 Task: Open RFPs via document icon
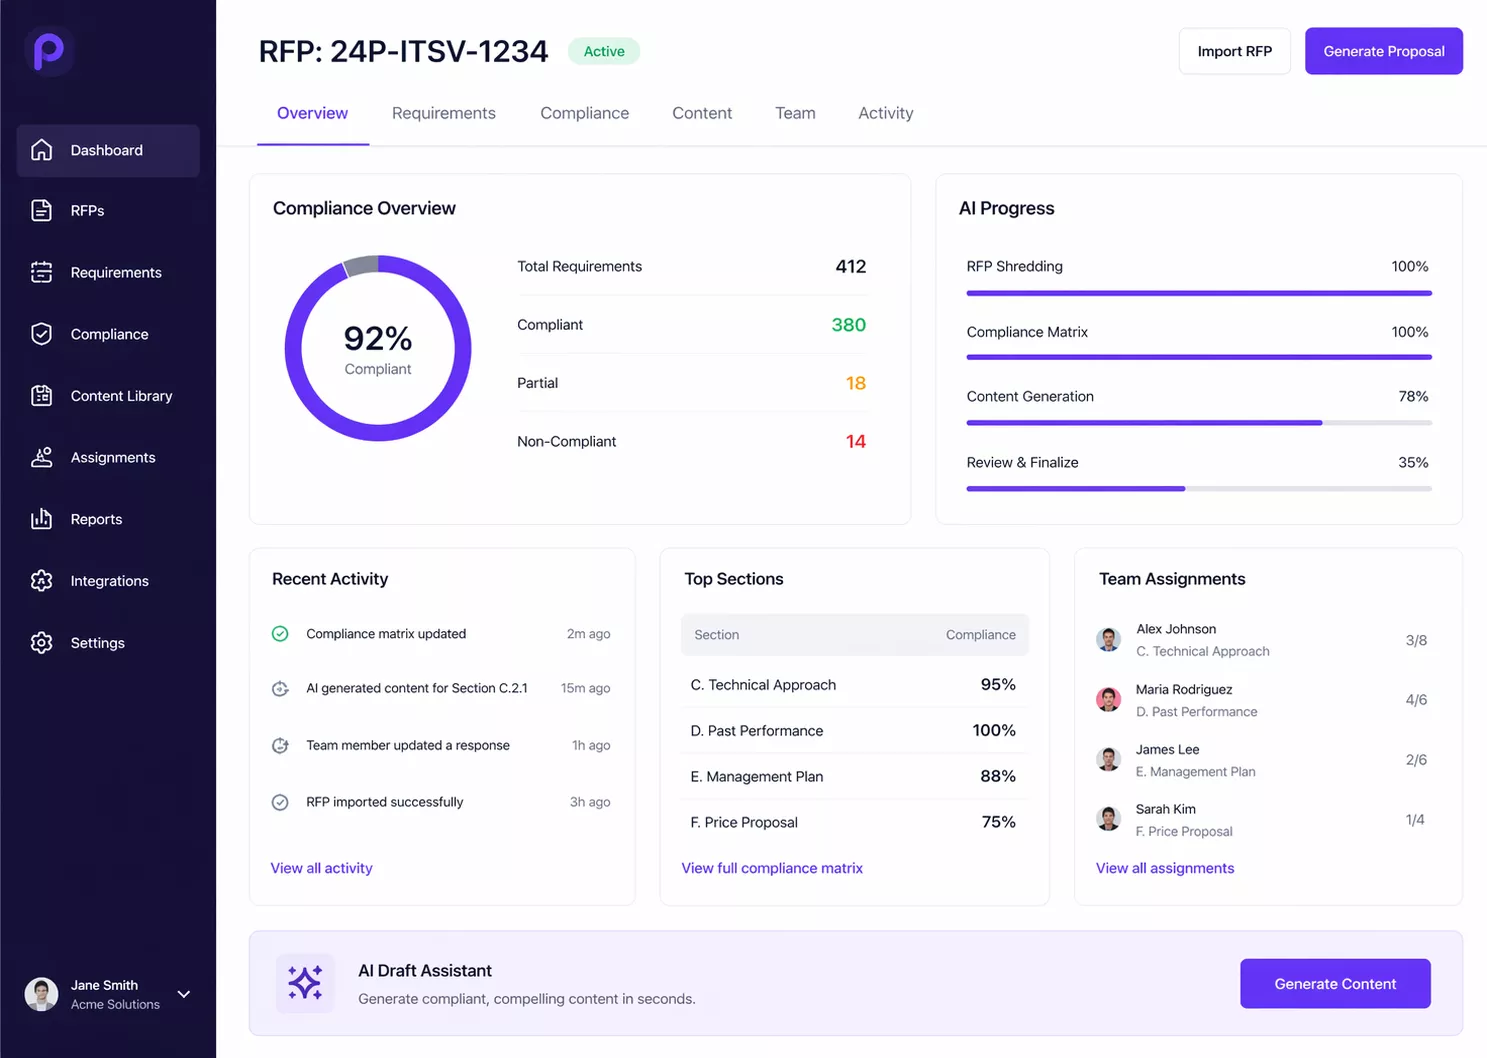point(41,210)
